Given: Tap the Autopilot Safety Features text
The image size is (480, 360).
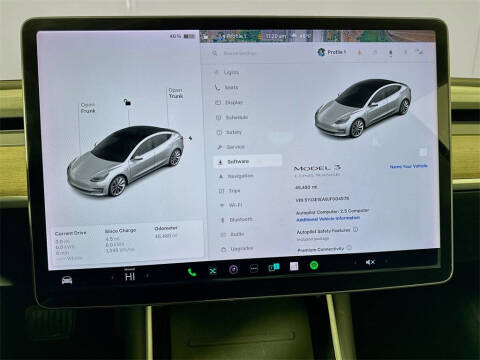Looking at the screenshot, I should pyautogui.click(x=323, y=231).
